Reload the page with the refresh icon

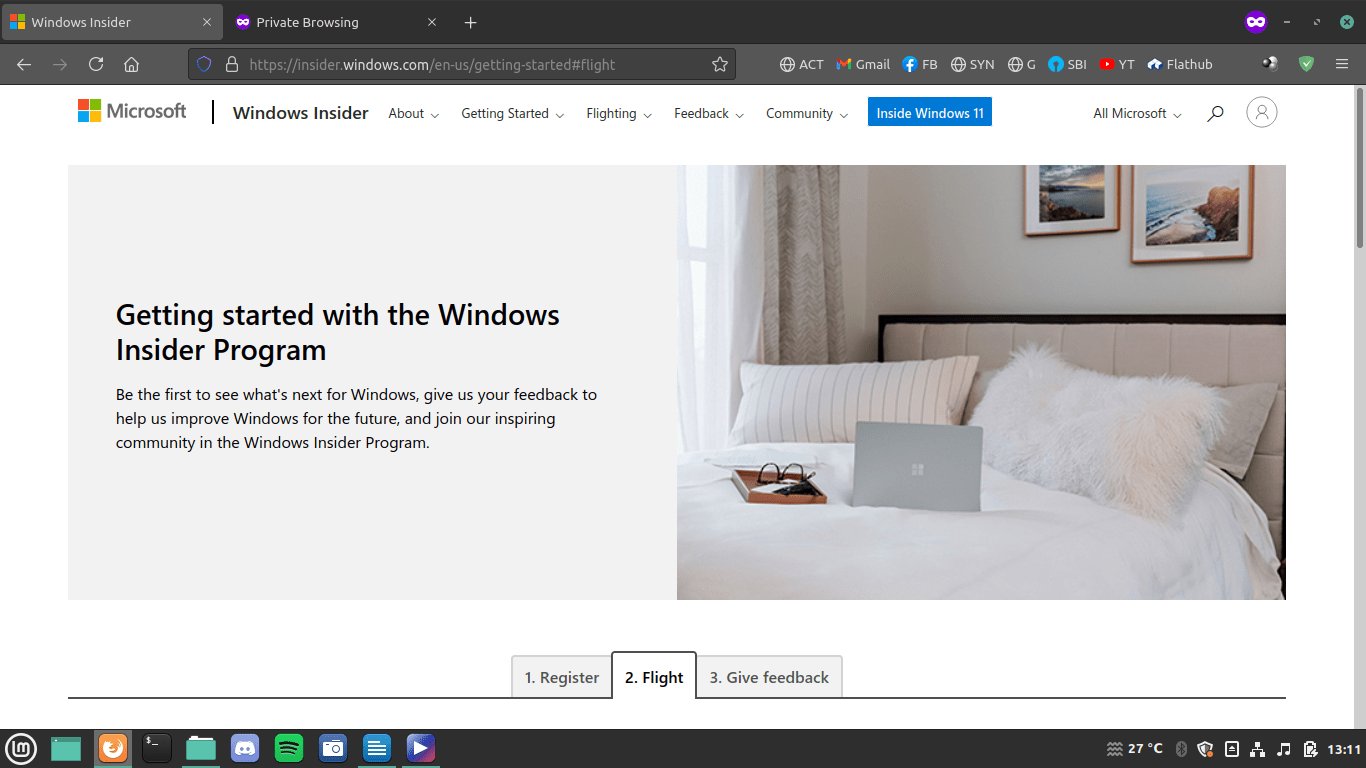pyautogui.click(x=96, y=64)
